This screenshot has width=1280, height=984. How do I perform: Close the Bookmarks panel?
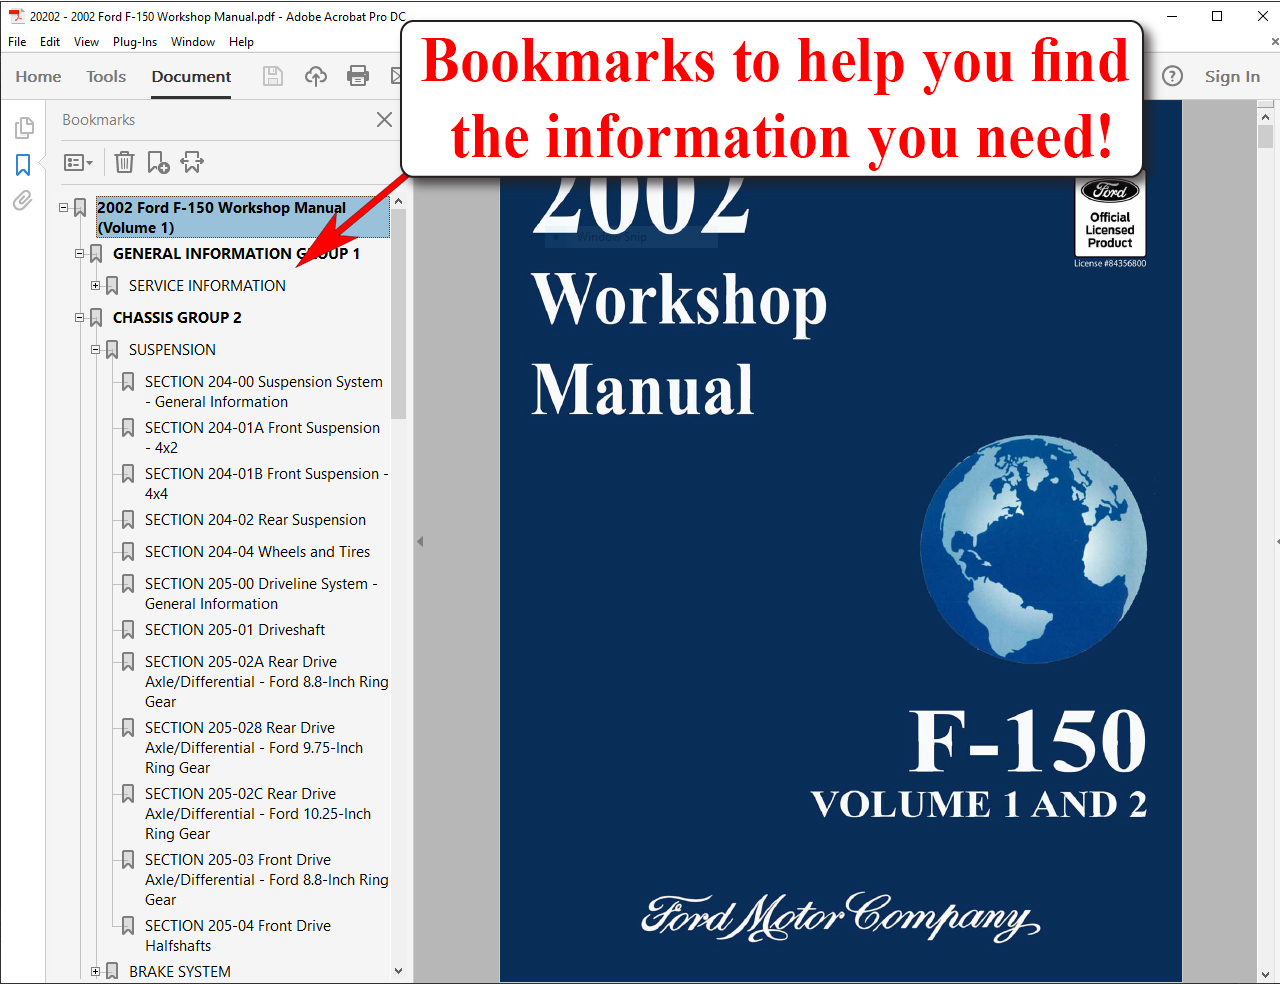(384, 120)
